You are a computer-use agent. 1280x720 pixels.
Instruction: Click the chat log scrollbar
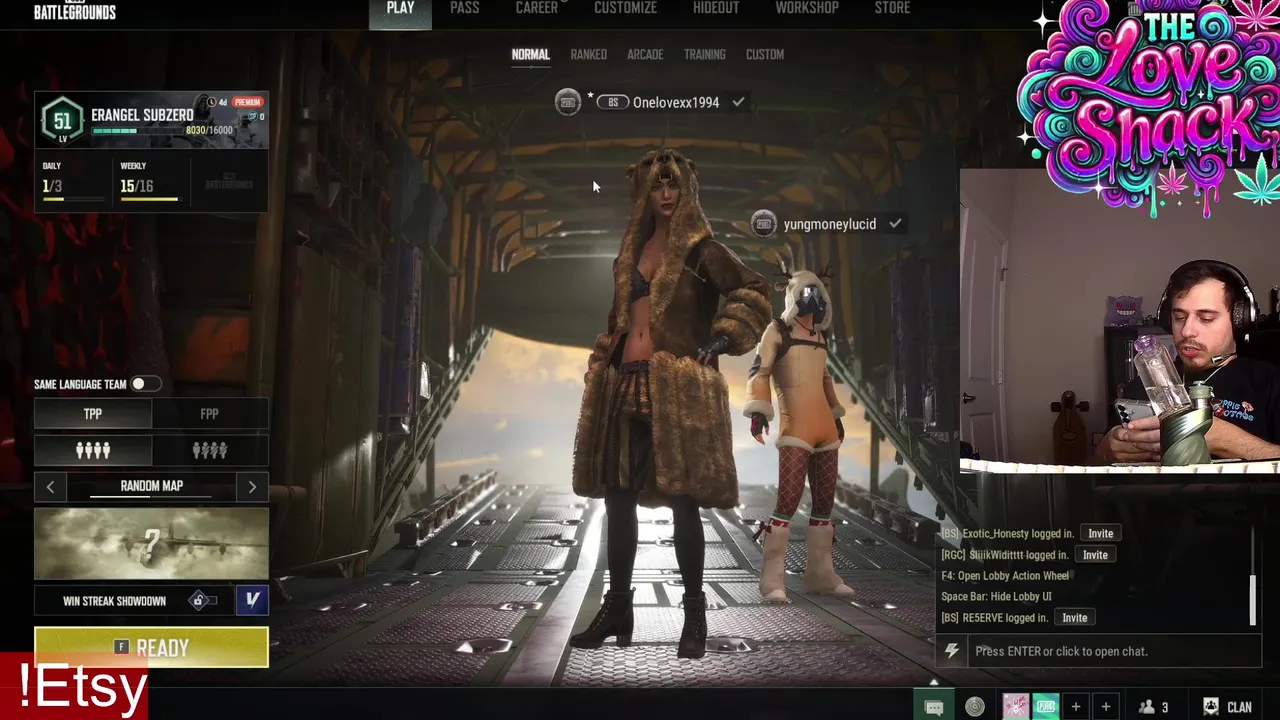pos(1252,599)
